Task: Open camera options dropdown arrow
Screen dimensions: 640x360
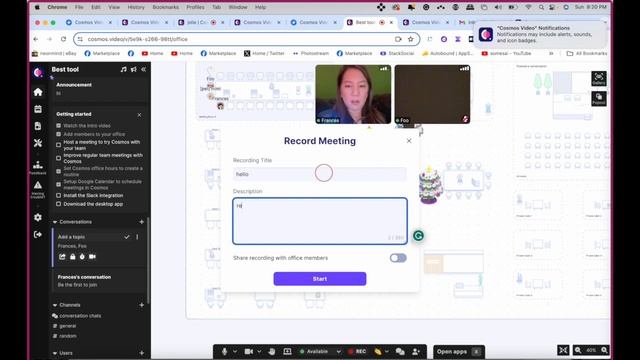Action: click(x=259, y=351)
